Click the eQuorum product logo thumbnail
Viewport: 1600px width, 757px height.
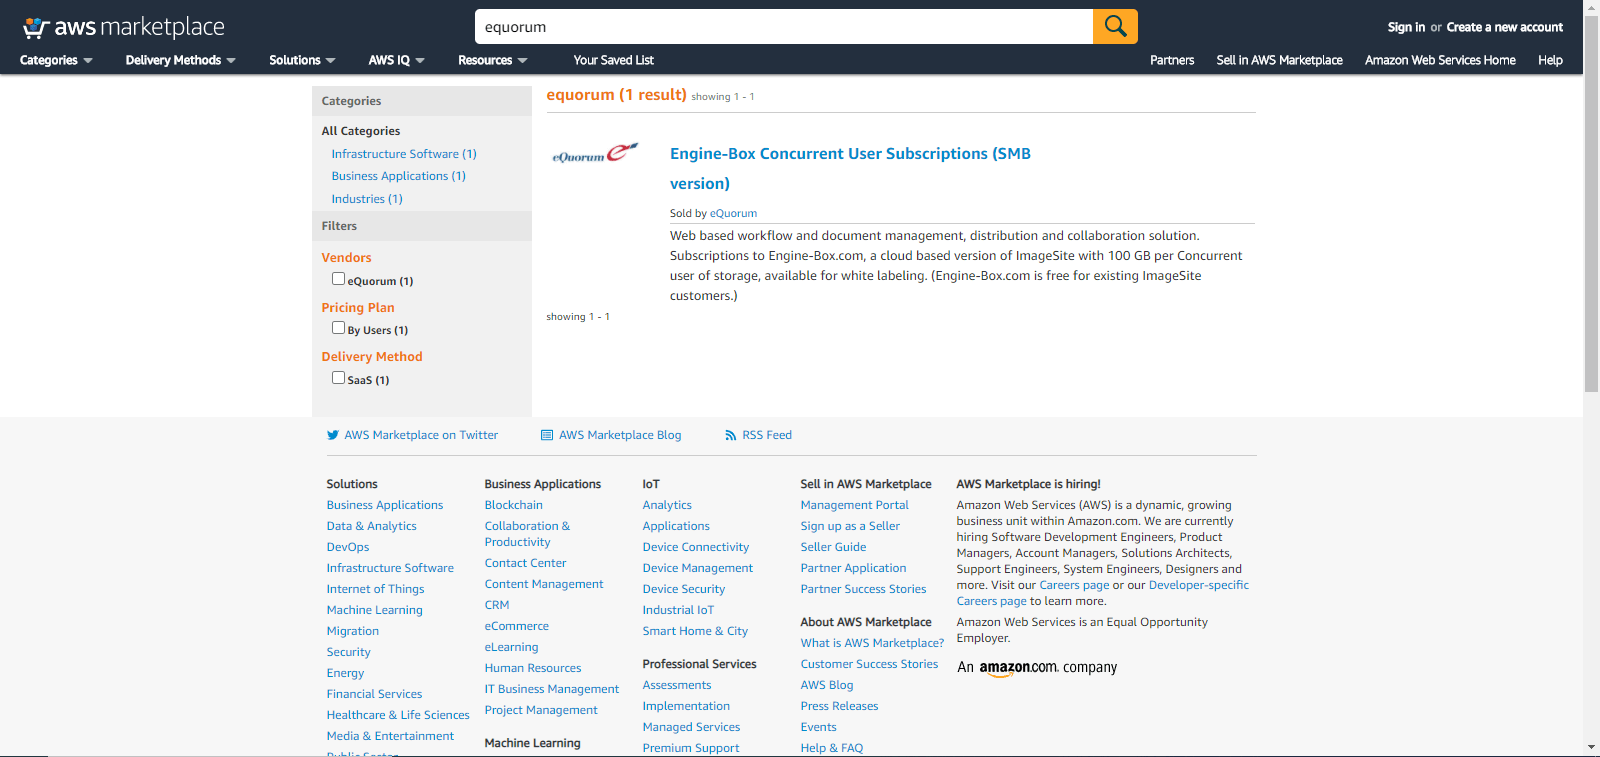pos(595,154)
